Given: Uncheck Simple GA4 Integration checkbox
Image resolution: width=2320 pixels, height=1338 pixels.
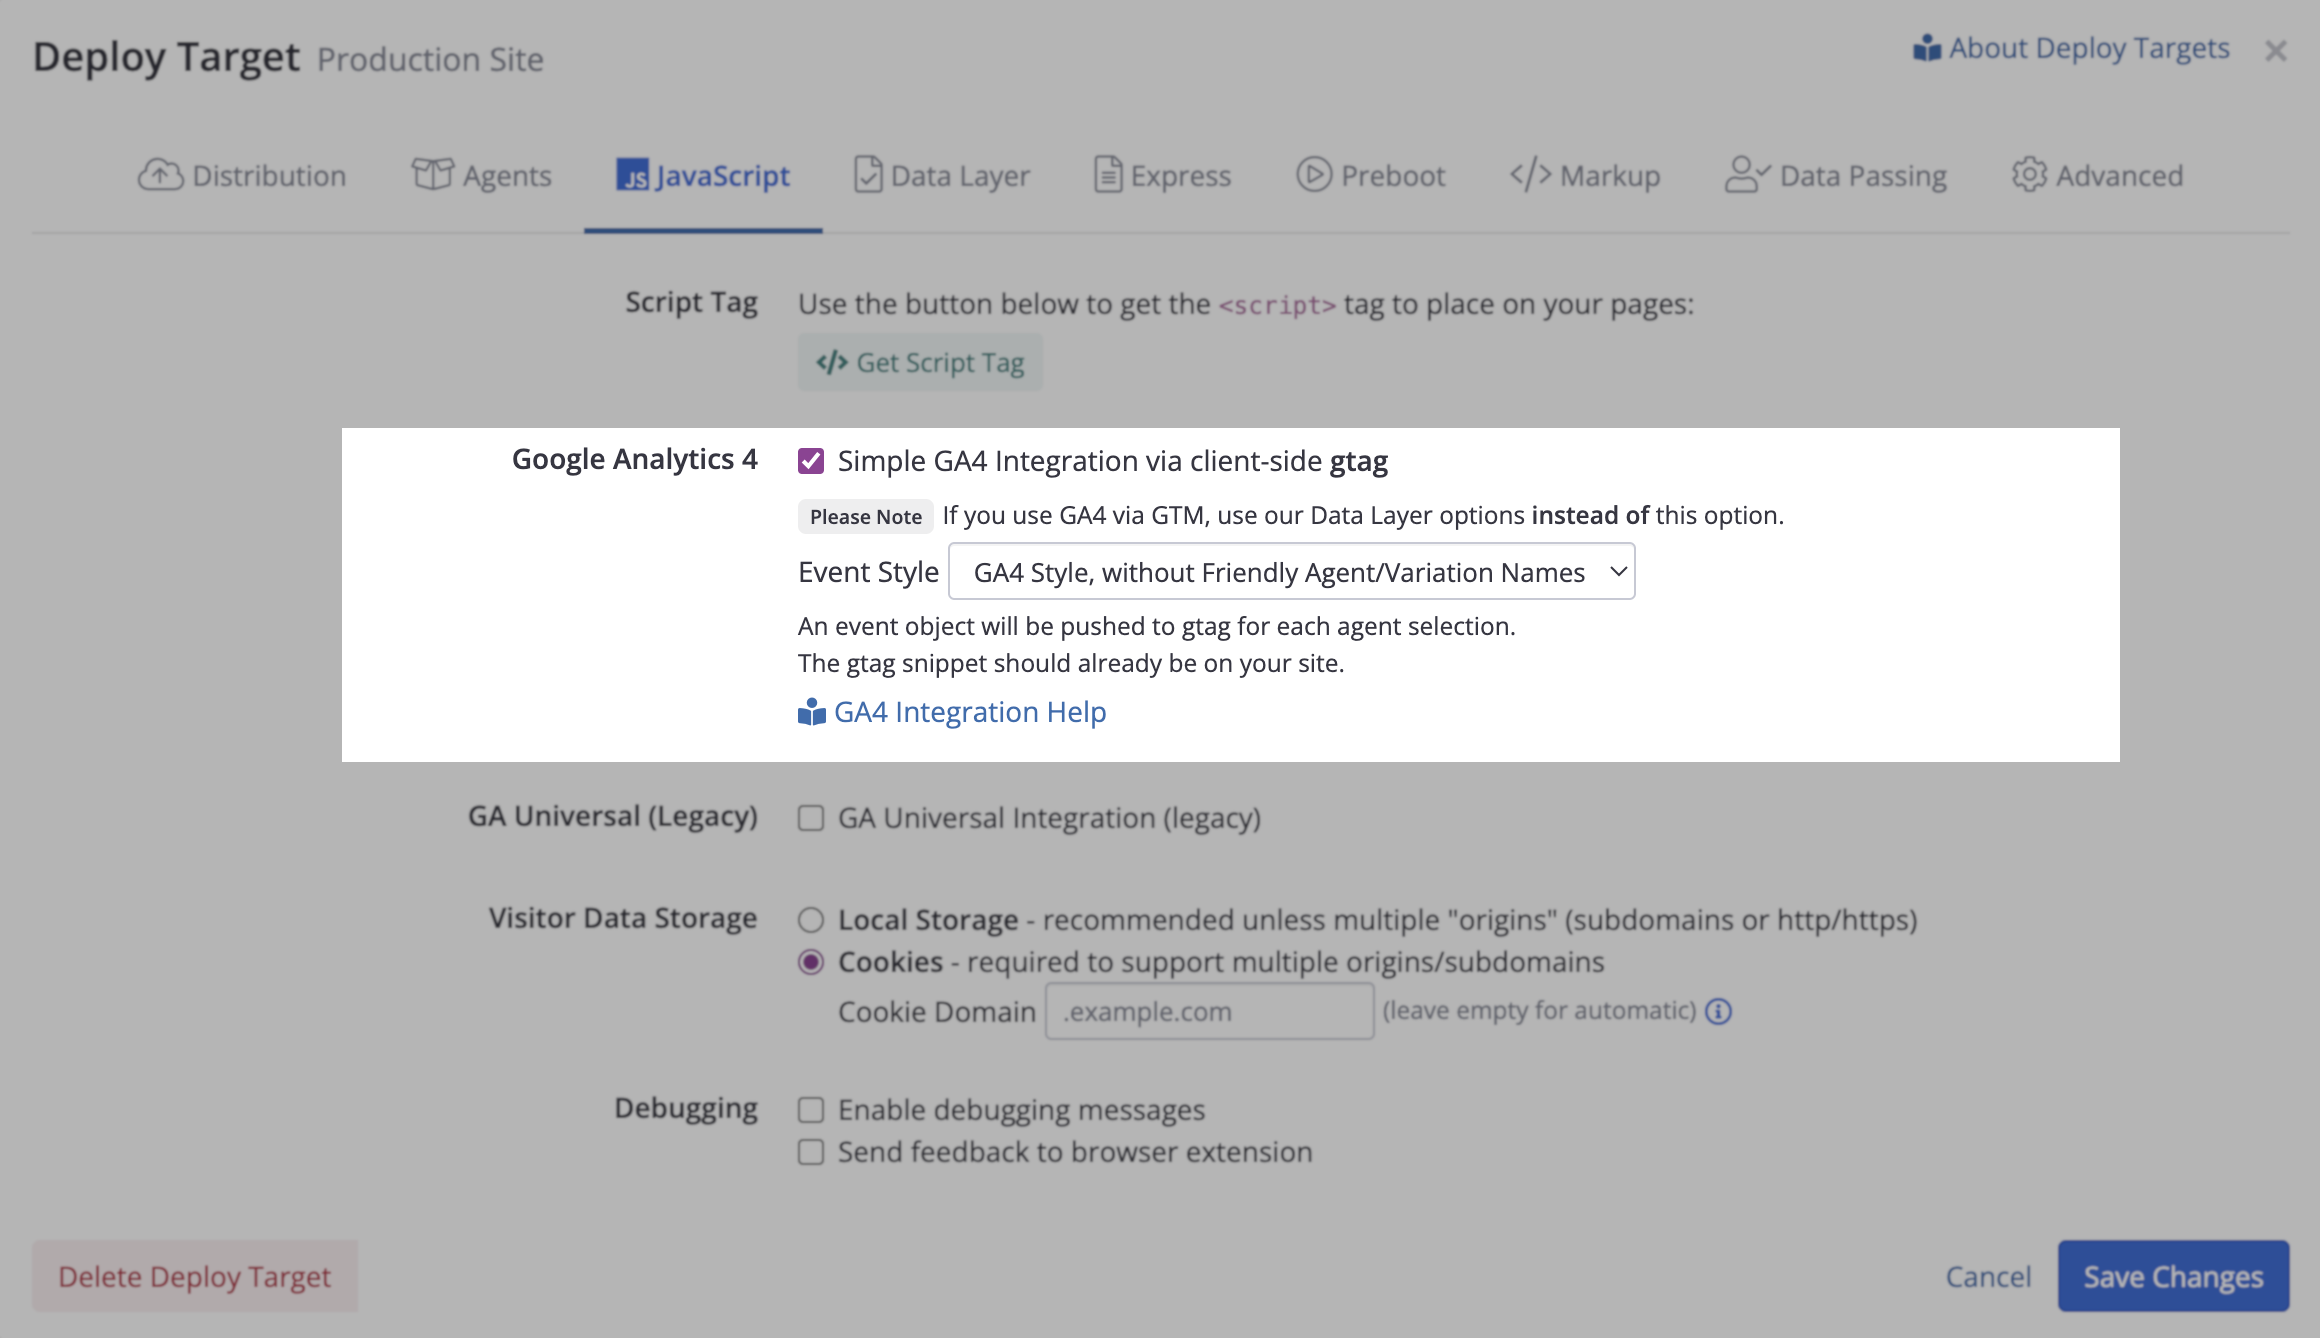Looking at the screenshot, I should [x=811, y=461].
